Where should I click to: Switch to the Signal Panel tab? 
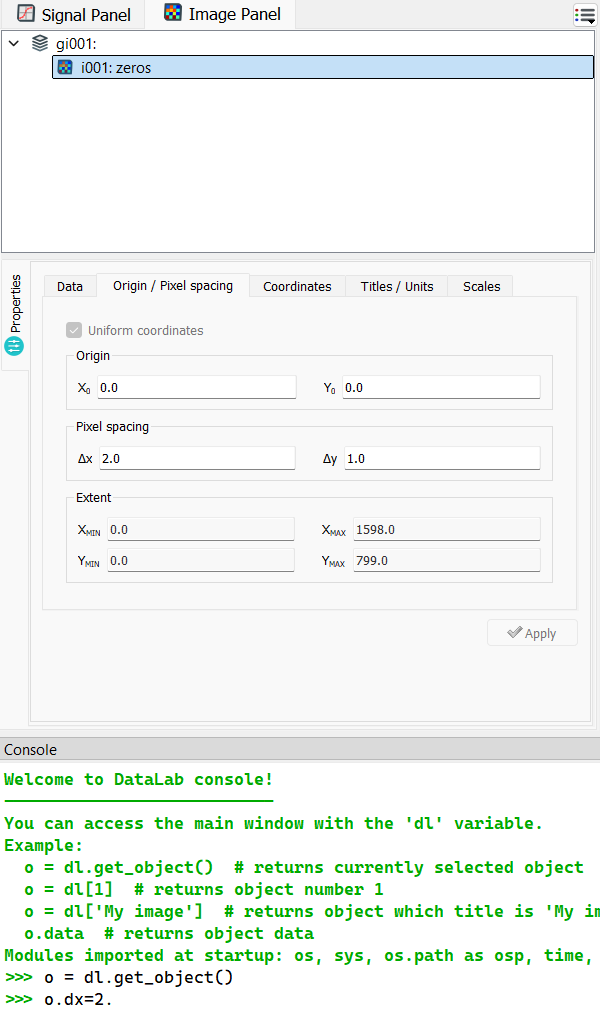[x=73, y=14]
